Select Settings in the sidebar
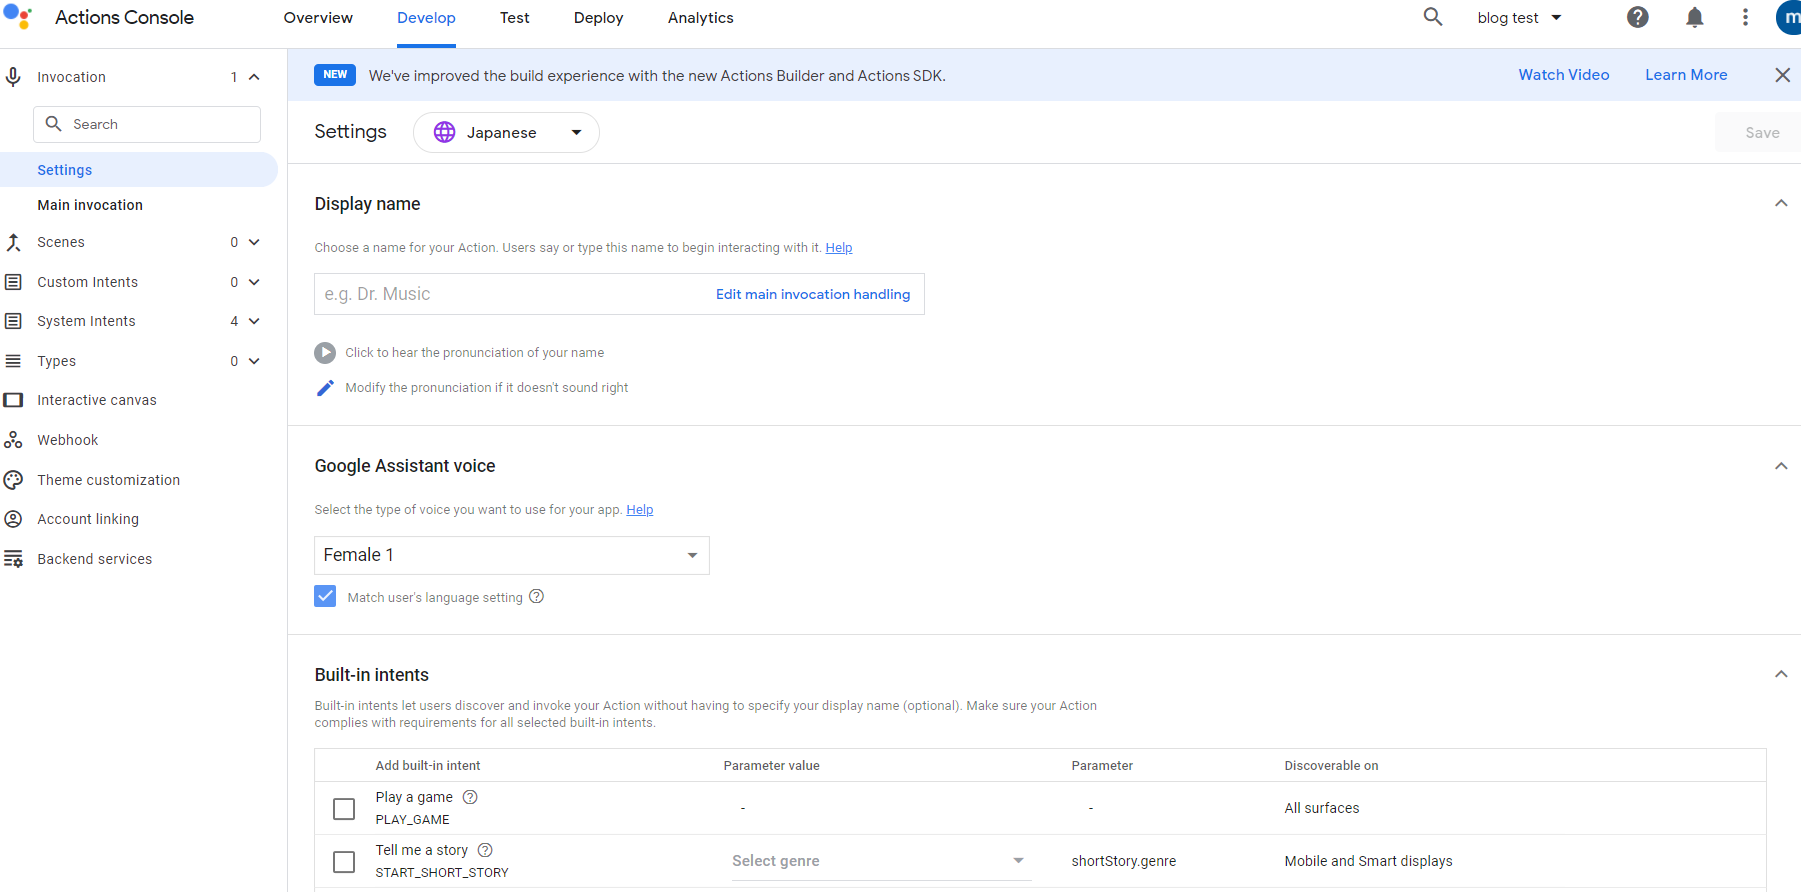The height and width of the screenshot is (892, 1801). point(139,170)
